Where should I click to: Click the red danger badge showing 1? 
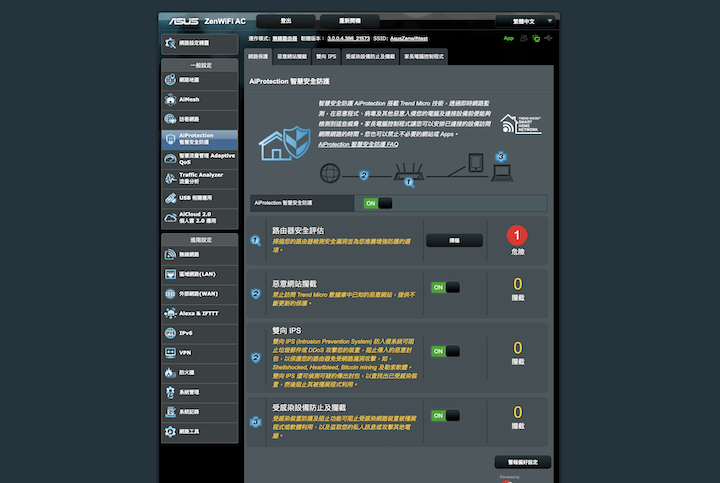coord(517,235)
